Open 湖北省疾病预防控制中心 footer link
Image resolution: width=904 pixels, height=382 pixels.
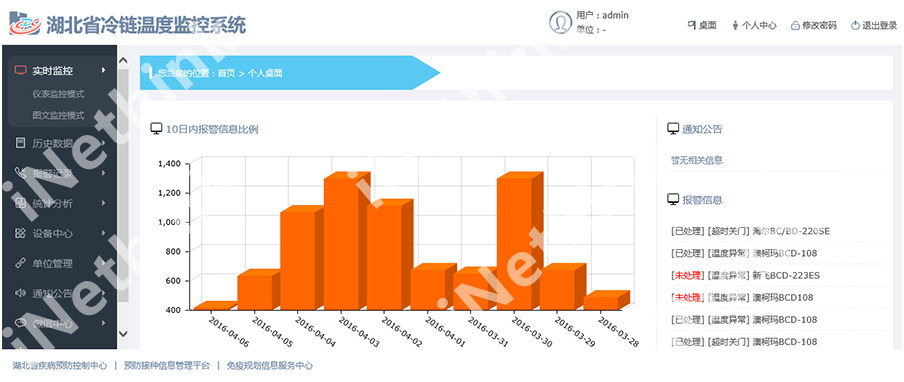coord(60,365)
